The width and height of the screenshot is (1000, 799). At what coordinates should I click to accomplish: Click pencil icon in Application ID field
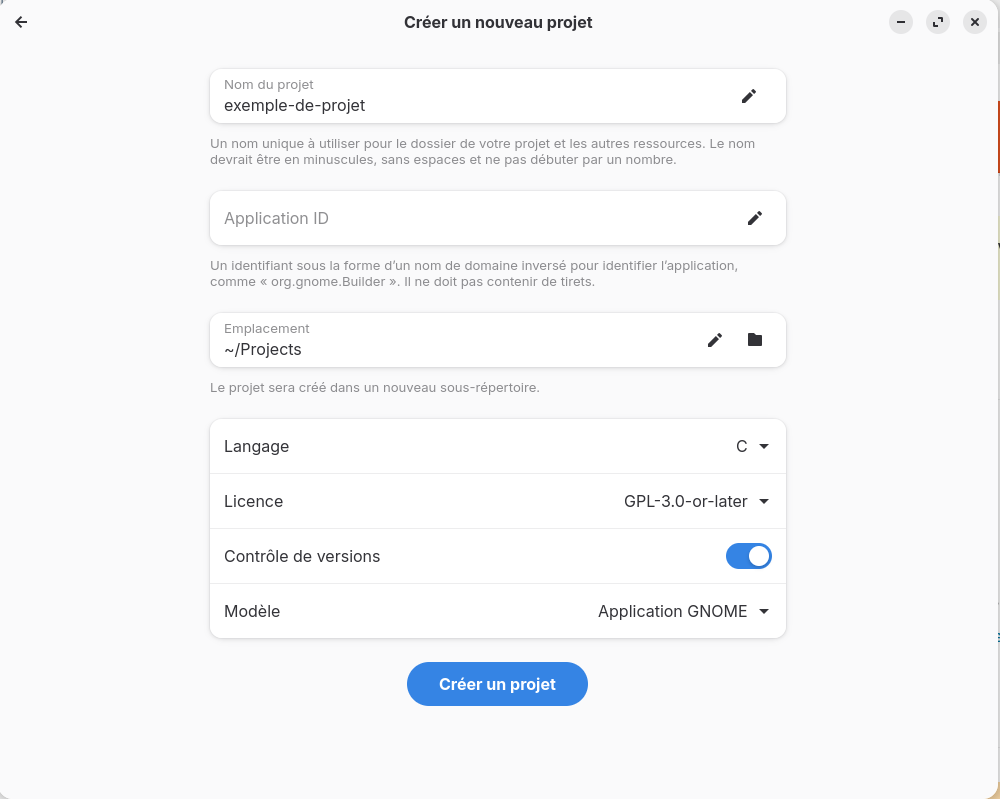click(754, 218)
